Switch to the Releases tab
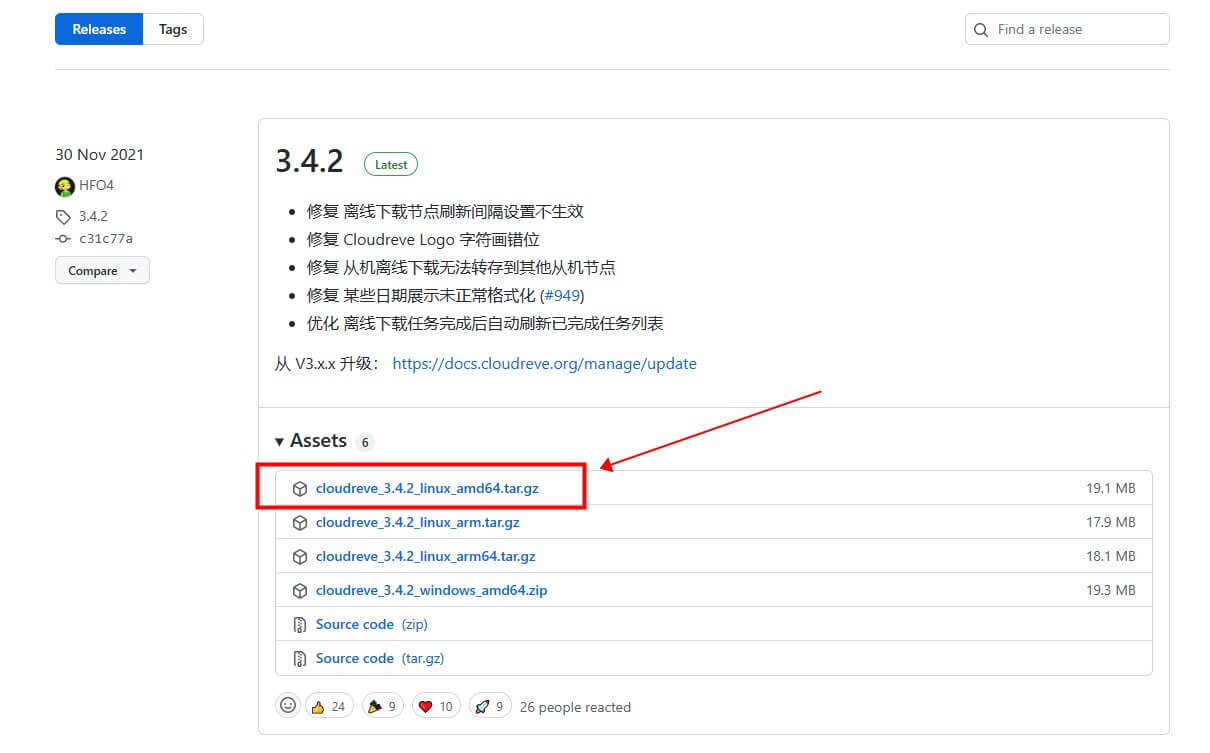The image size is (1210, 753). pos(99,29)
